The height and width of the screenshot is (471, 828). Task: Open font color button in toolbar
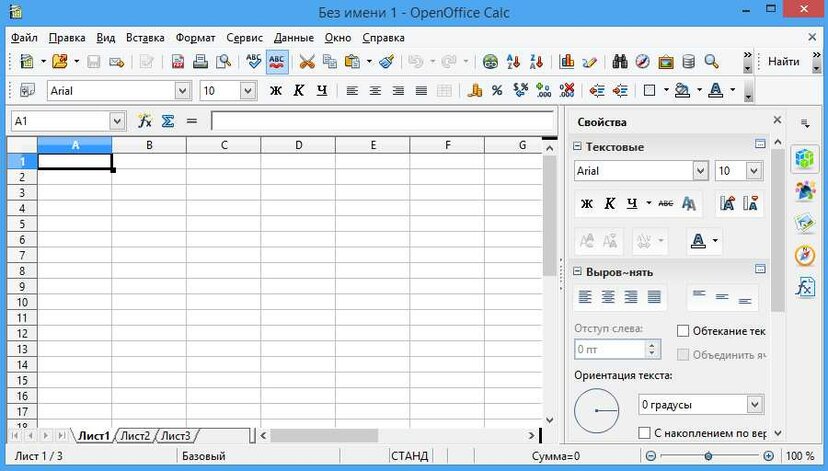point(716,91)
